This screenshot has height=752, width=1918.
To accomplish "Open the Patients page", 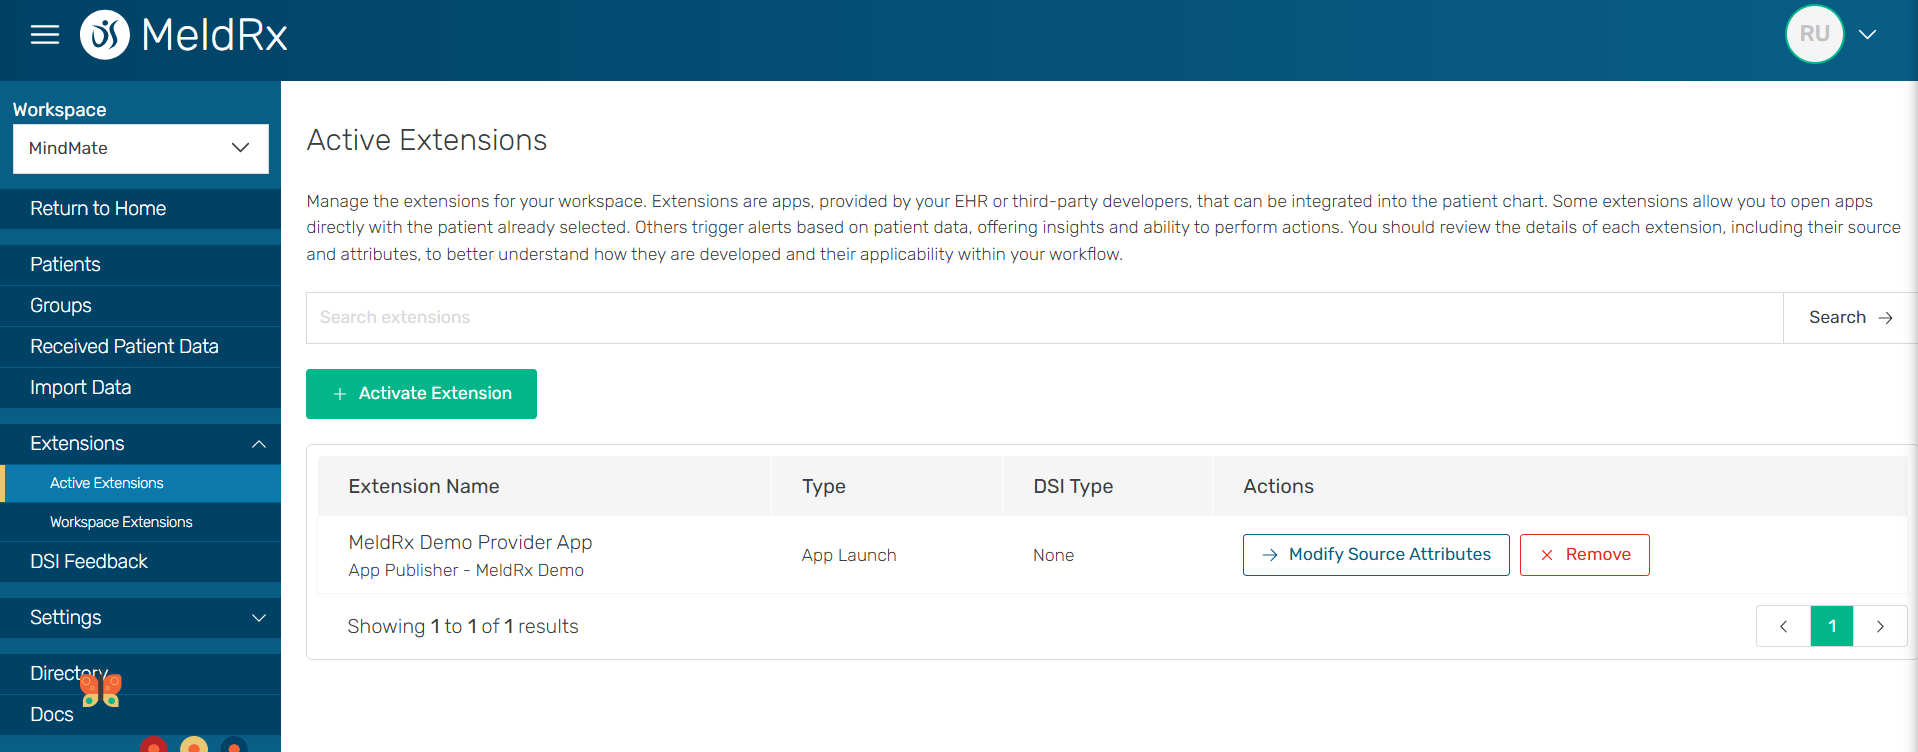I will (x=140, y=265).
